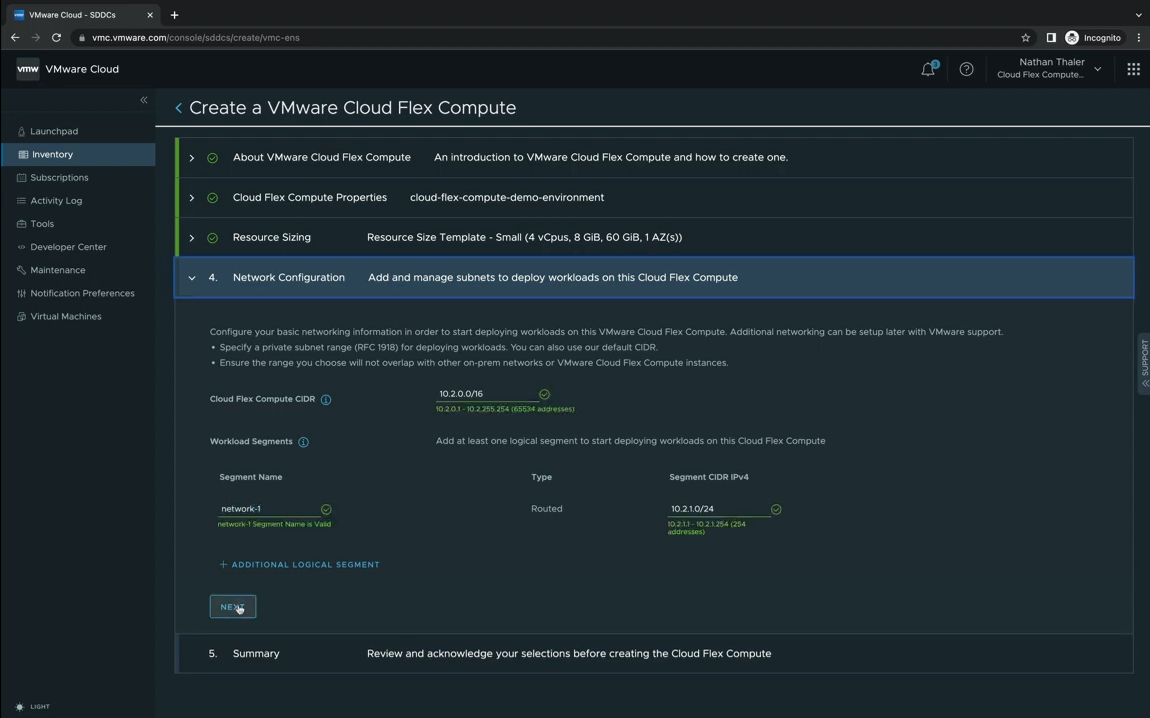
Task: Click the Subscriptions sidebar icon
Action: coord(21,177)
